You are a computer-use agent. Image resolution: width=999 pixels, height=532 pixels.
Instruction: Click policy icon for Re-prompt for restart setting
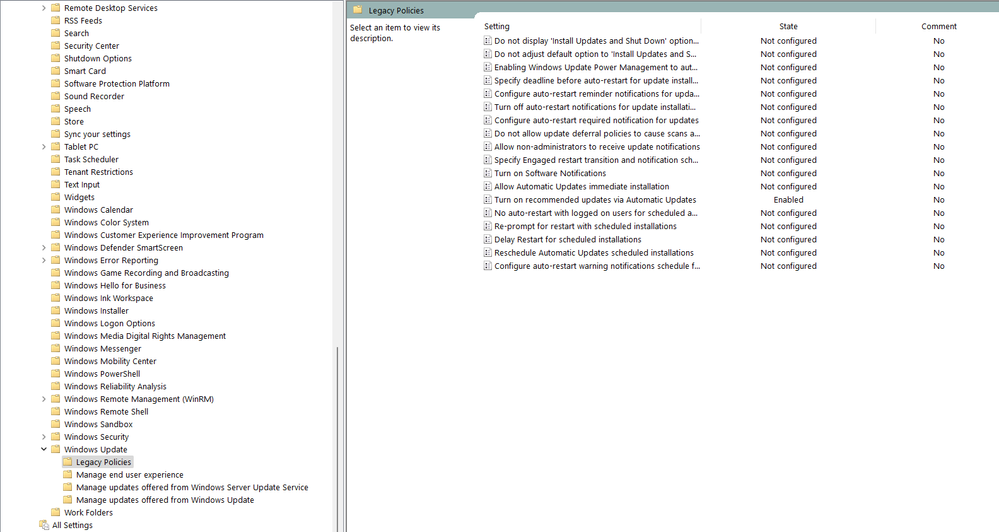pyautogui.click(x=487, y=226)
